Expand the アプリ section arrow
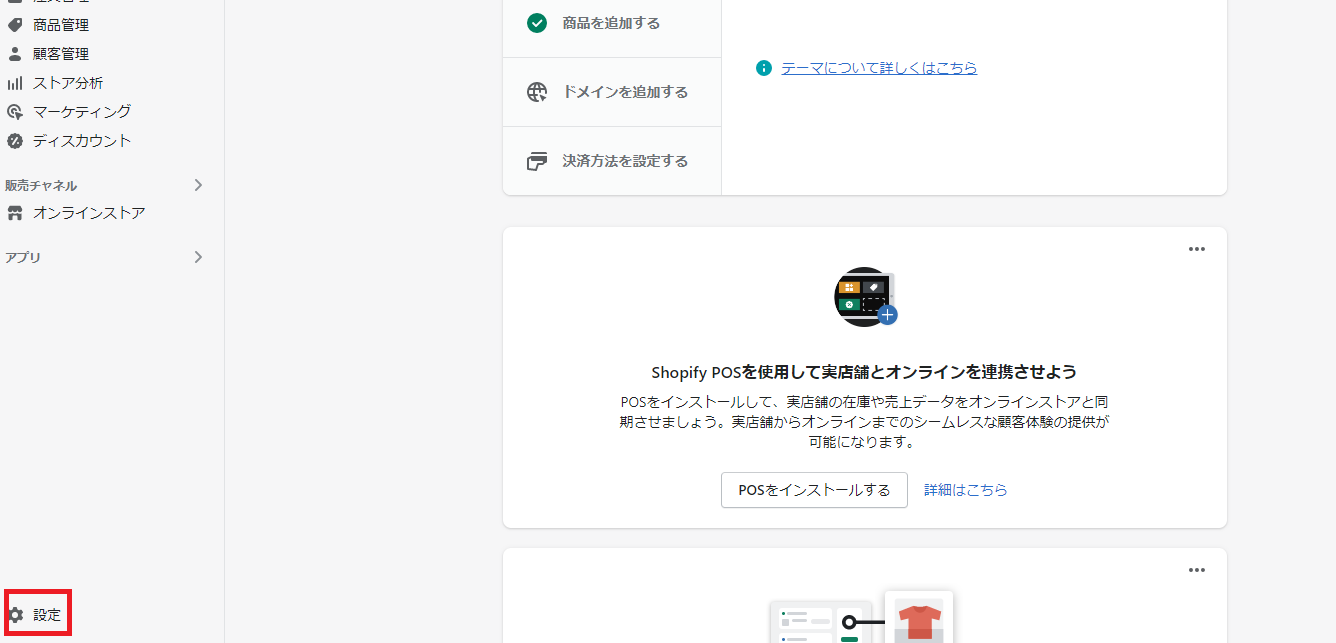 point(198,257)
